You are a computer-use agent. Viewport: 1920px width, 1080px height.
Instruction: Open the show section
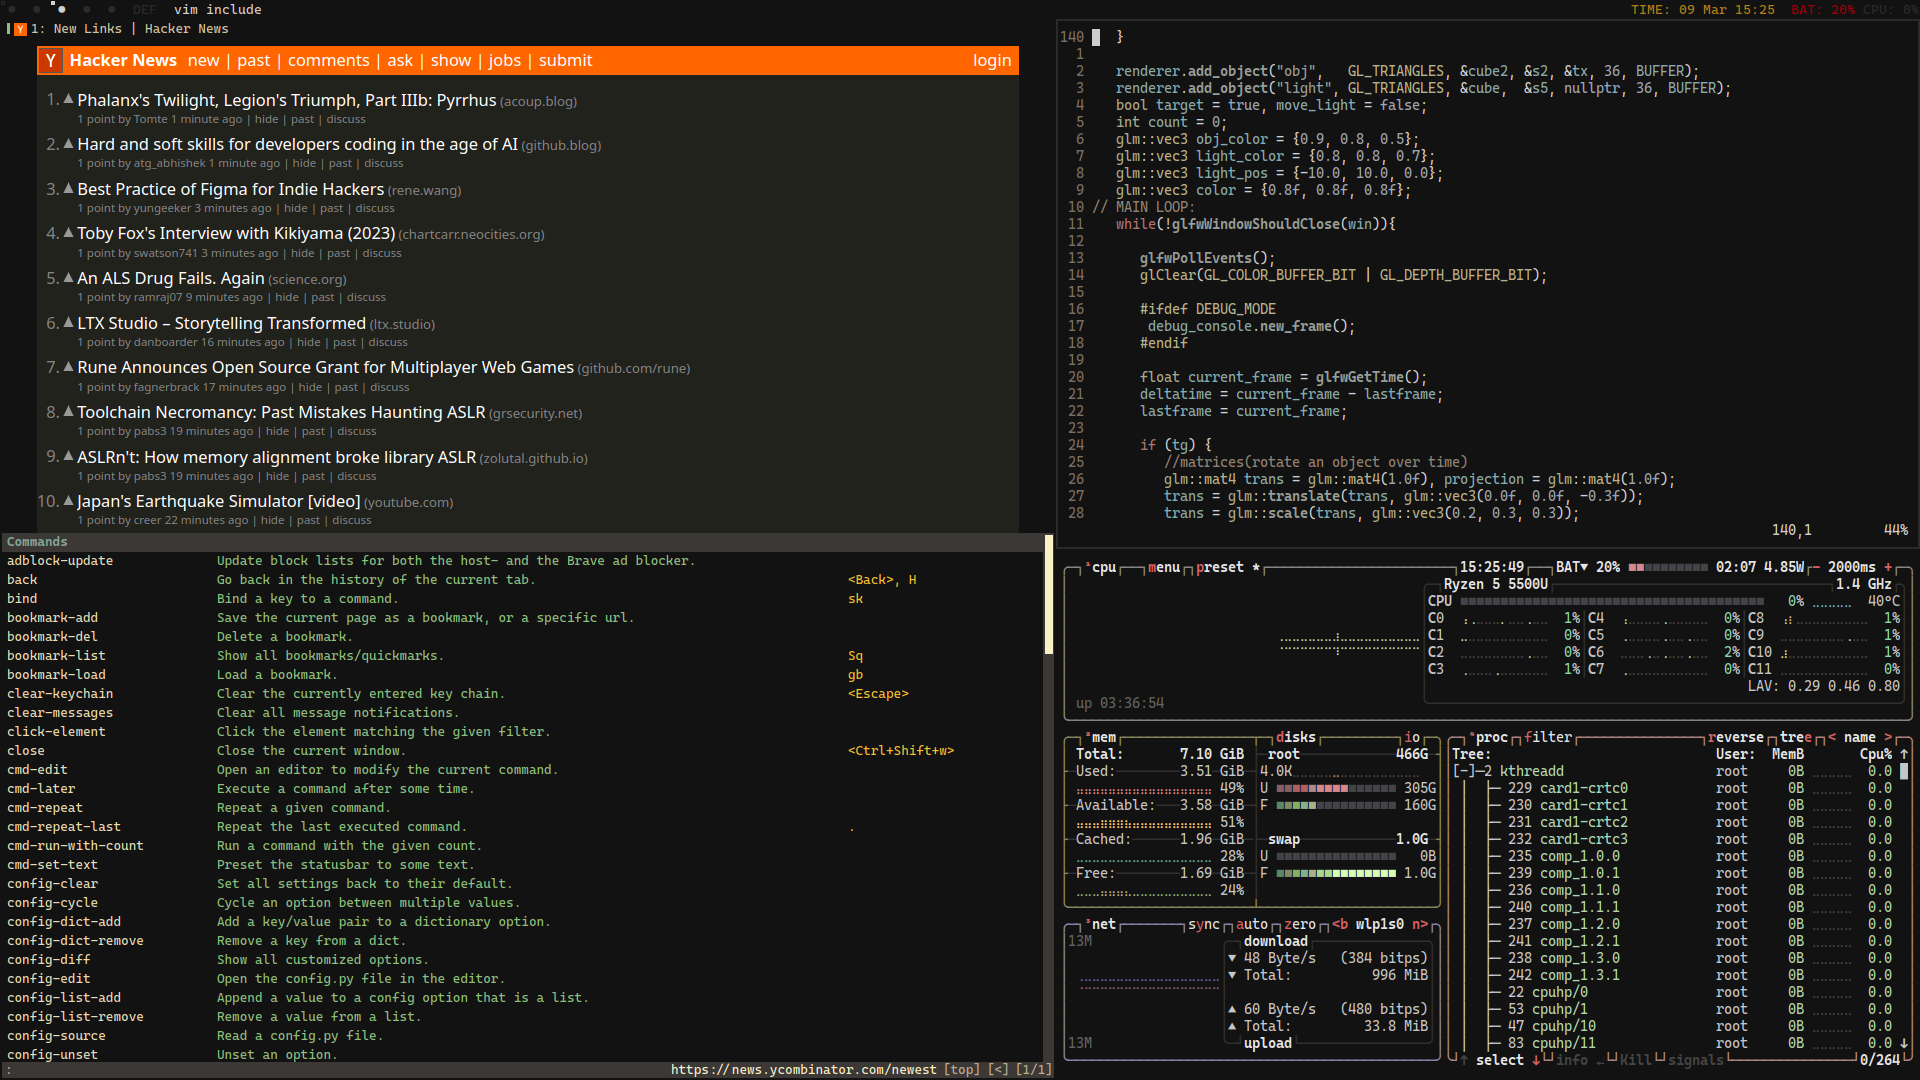451,60
